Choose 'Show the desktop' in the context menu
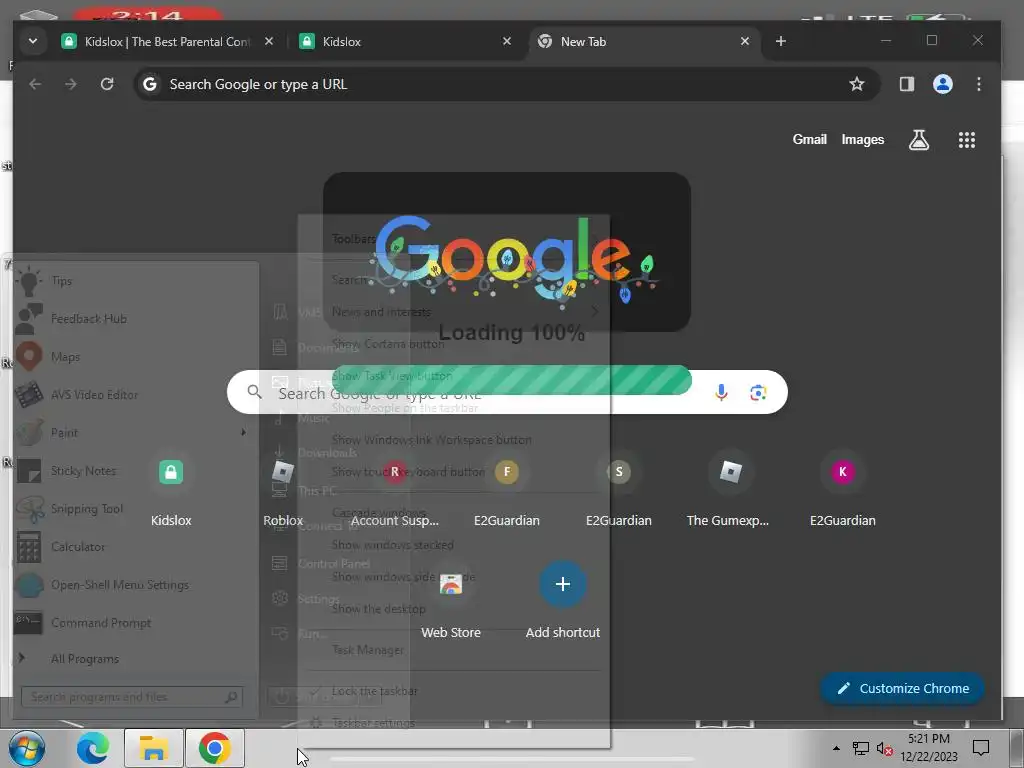The height and width of the screenshot is (768, 1024). click(453, 609)
